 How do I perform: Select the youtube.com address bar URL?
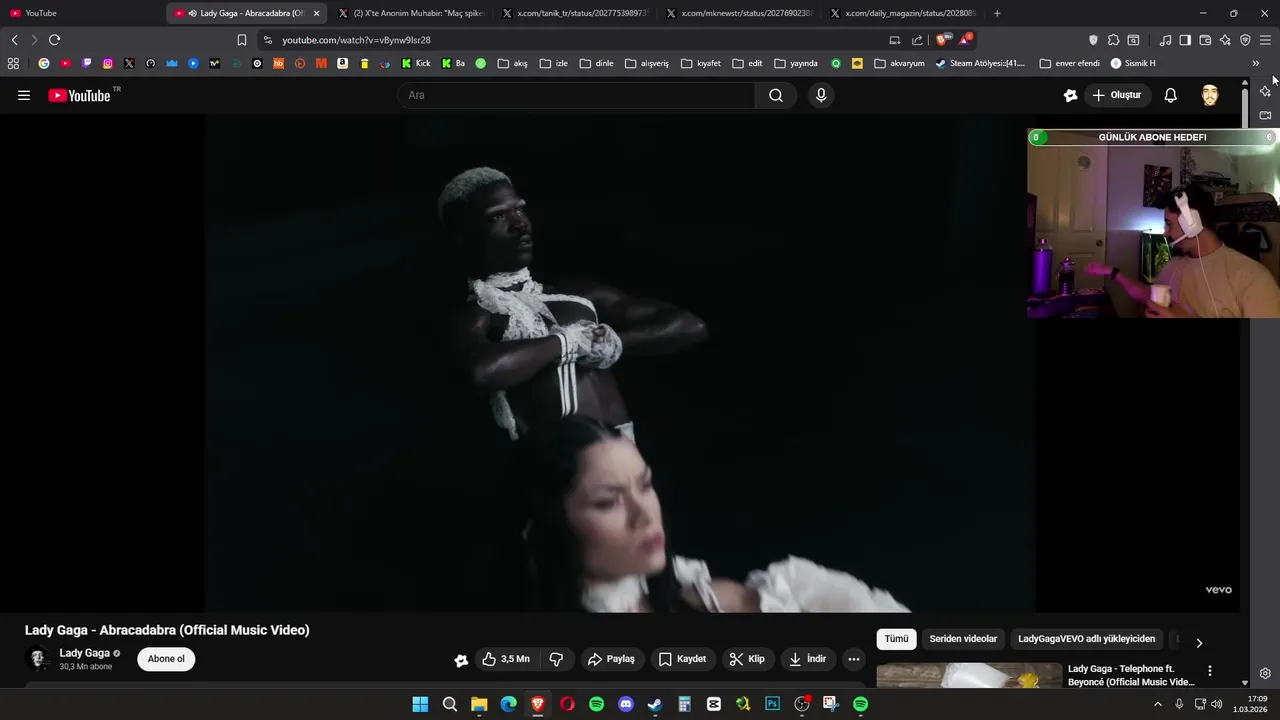coord(356,40)
